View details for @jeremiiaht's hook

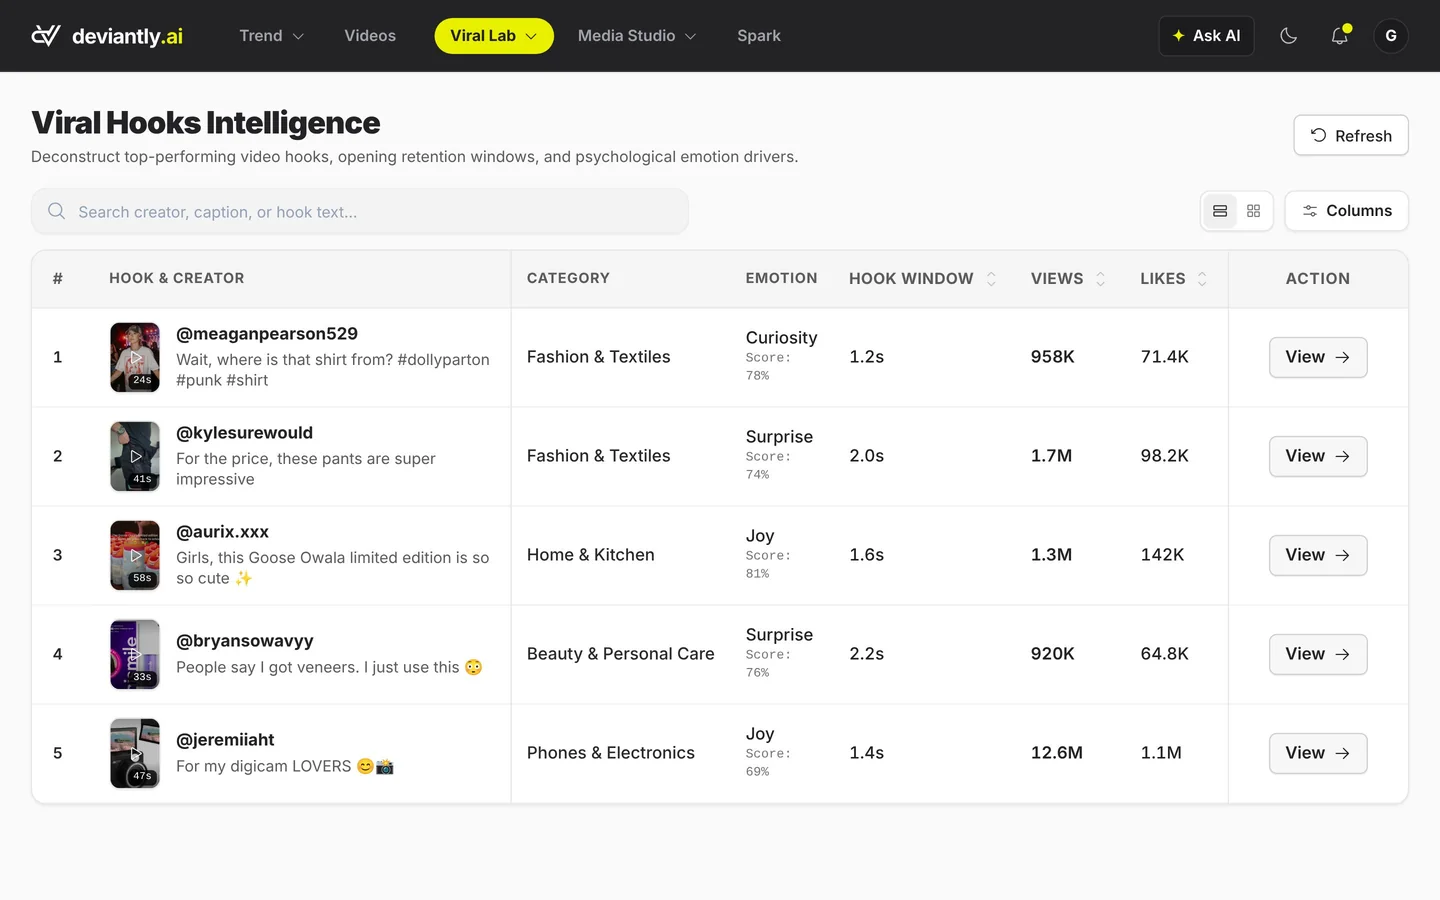[x=1318, y=753]
